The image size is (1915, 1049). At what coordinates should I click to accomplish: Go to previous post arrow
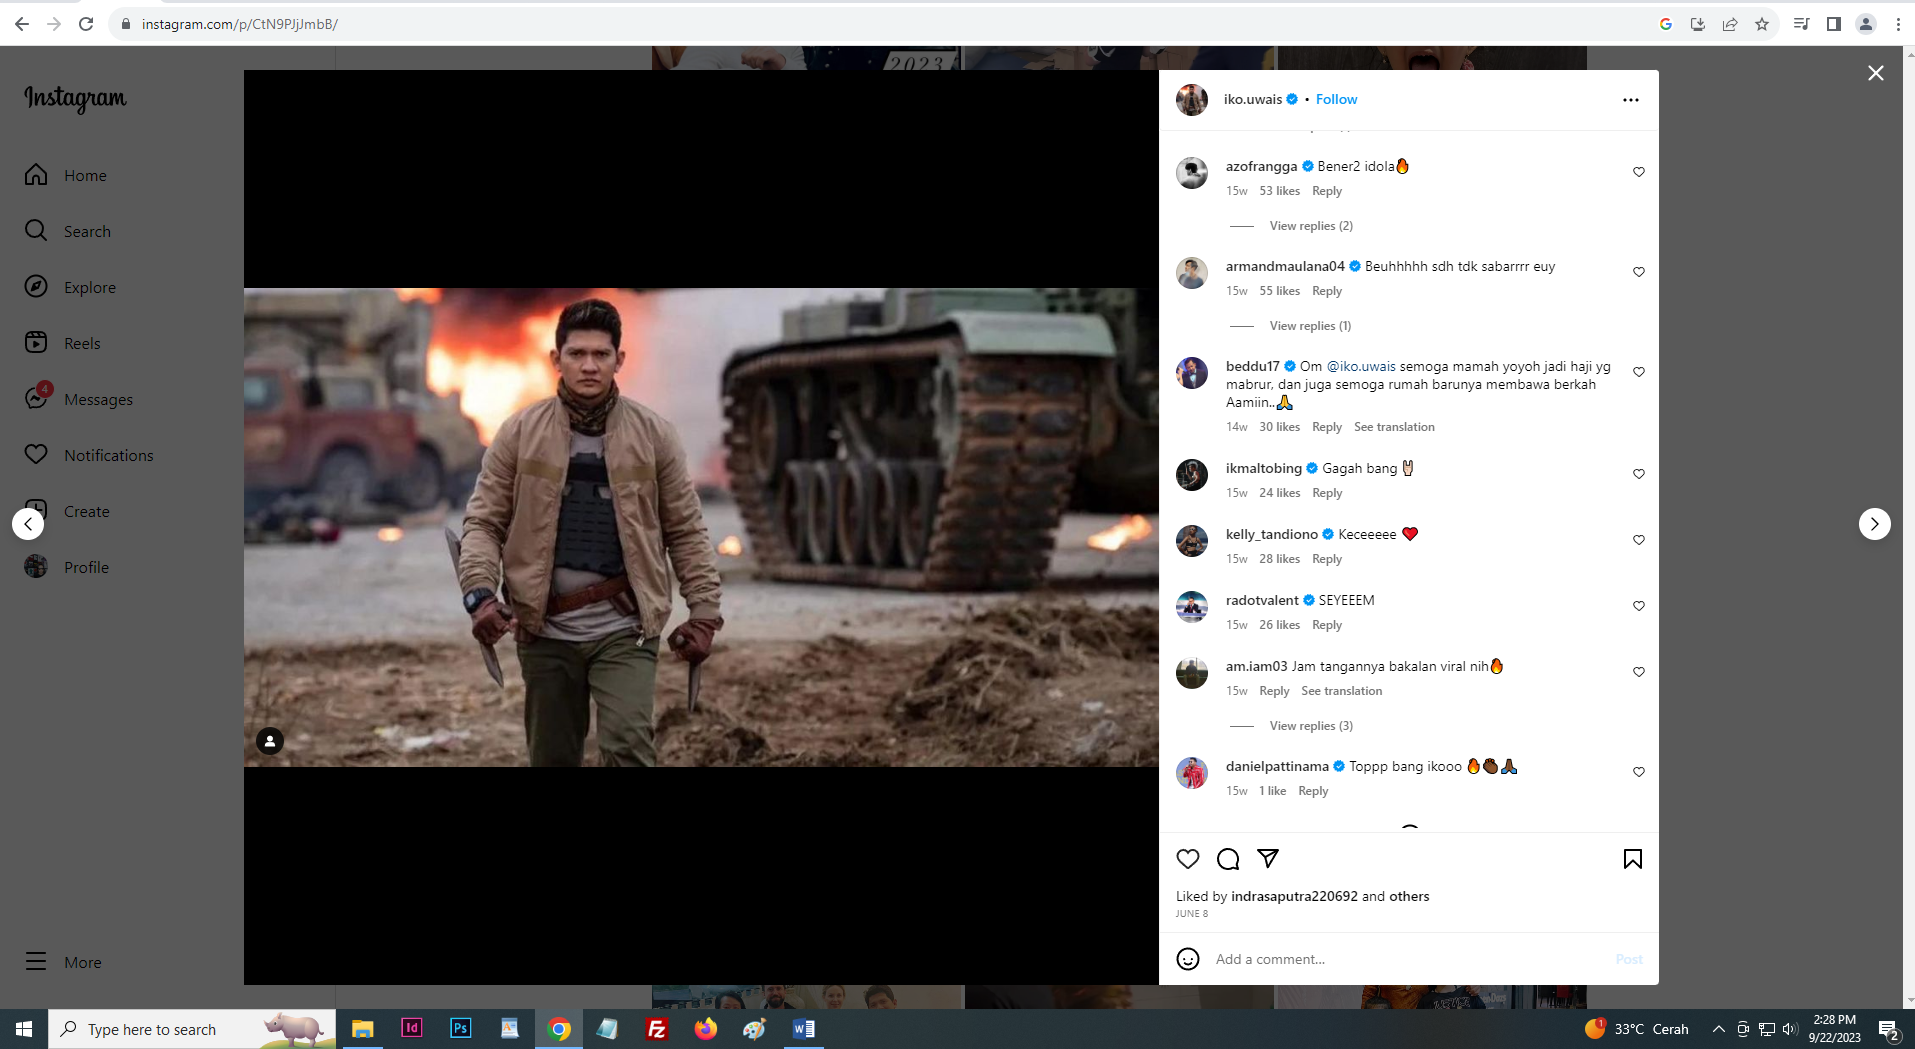pos(28,524)
